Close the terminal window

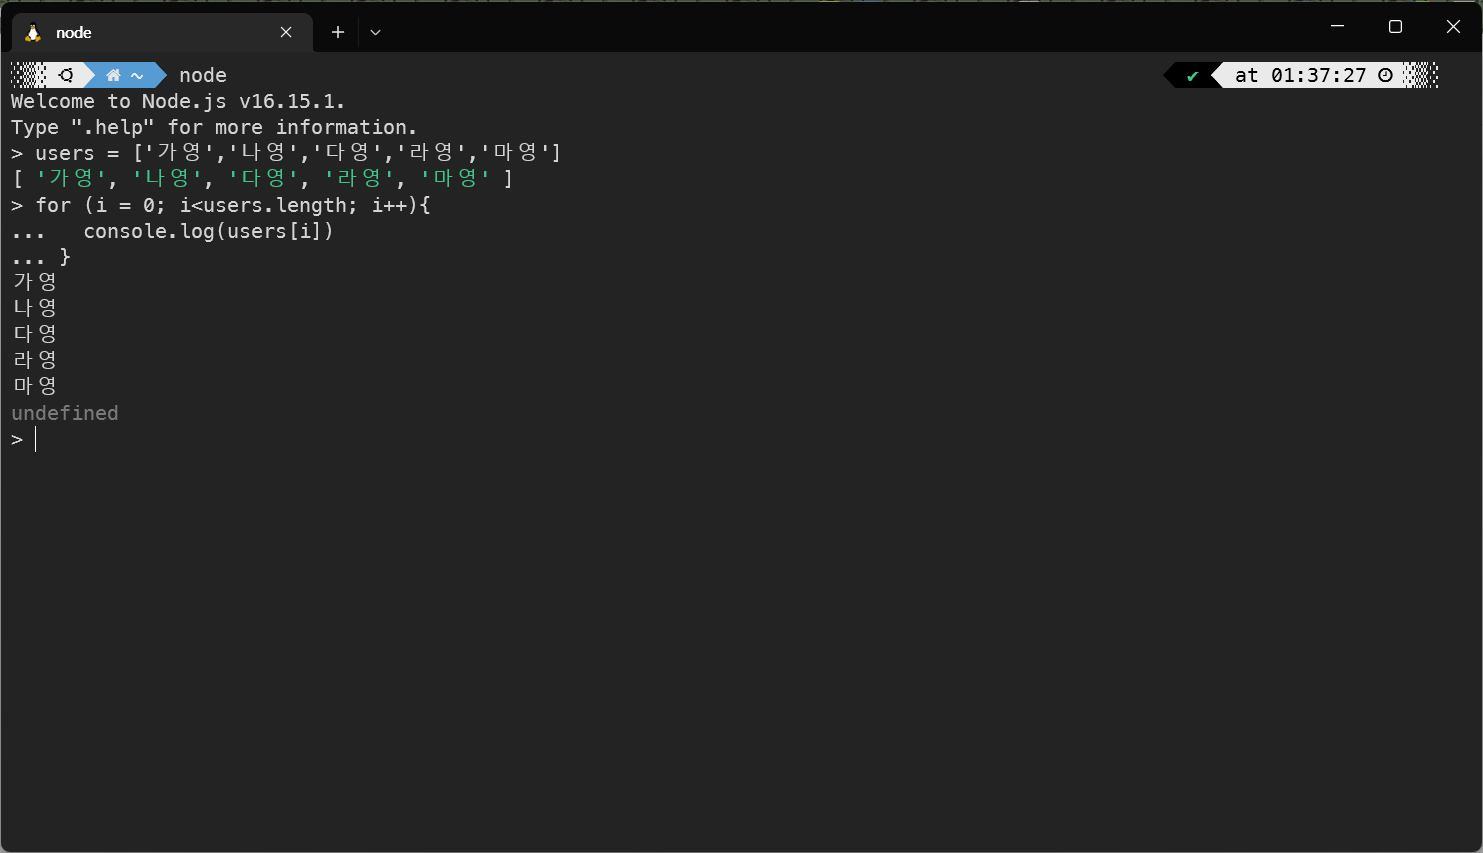coord(1453,26)
